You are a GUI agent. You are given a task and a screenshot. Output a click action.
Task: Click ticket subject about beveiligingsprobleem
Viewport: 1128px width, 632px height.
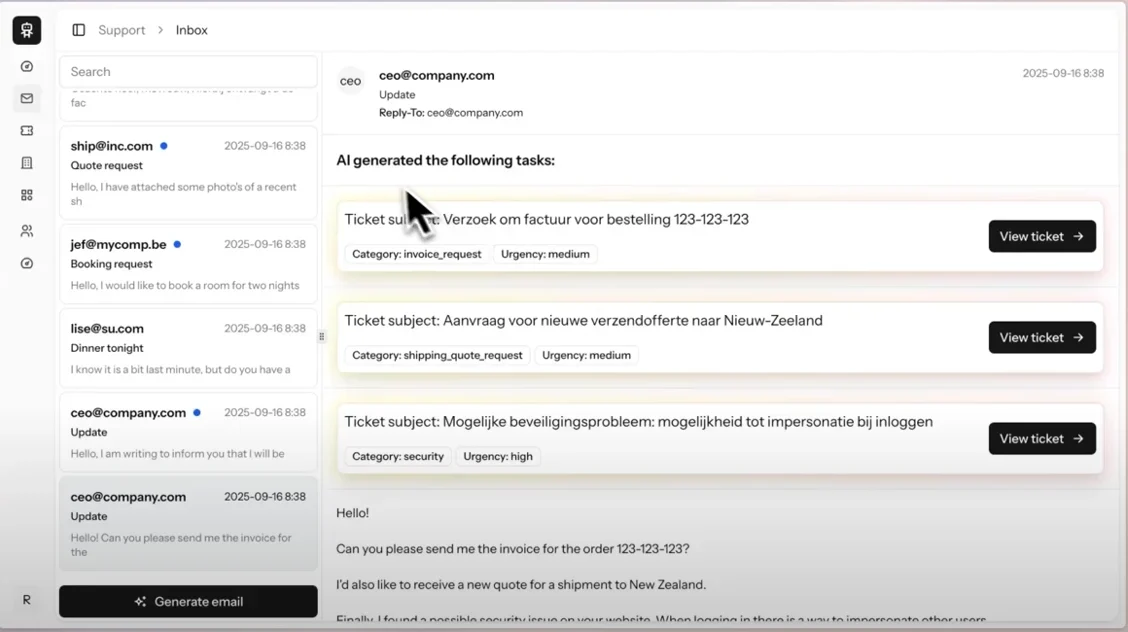tap(638, 422)
